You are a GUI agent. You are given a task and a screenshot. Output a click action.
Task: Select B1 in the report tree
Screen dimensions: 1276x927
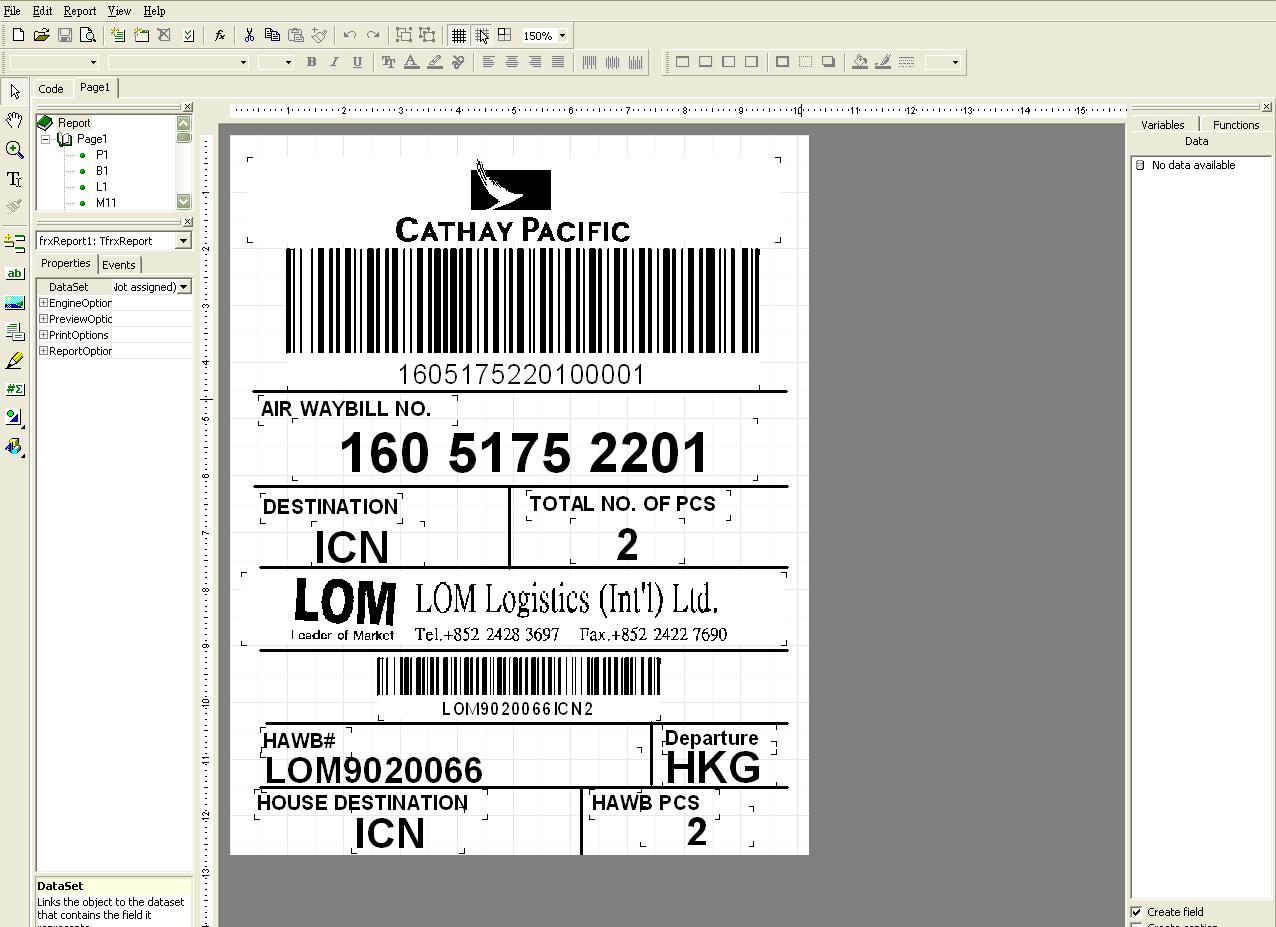(x=102, y=171)
